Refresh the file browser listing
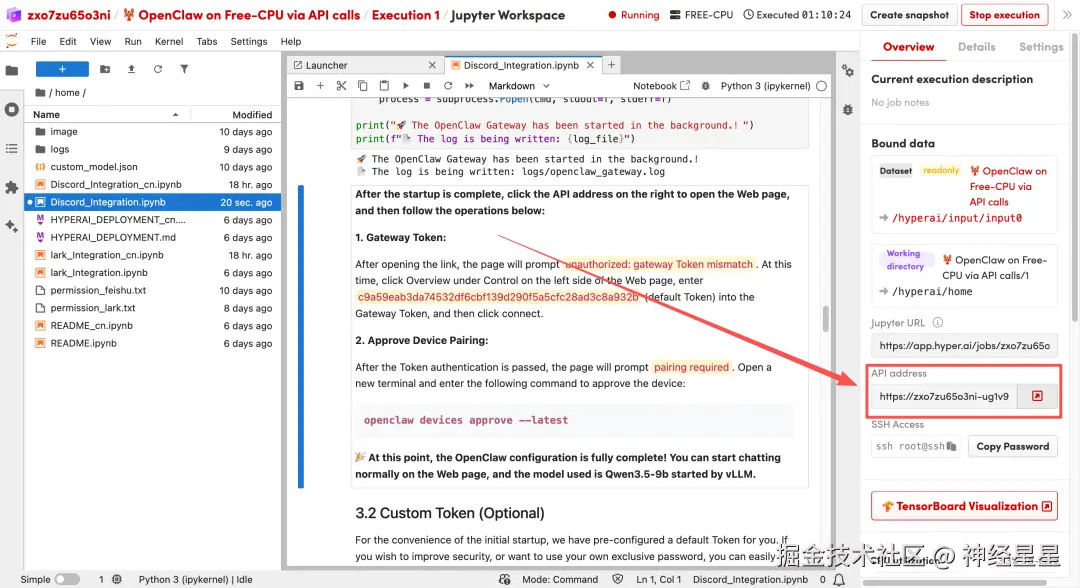Image resolution: width=1080 pixels, height=588 pixels. (x=158, y=70)
